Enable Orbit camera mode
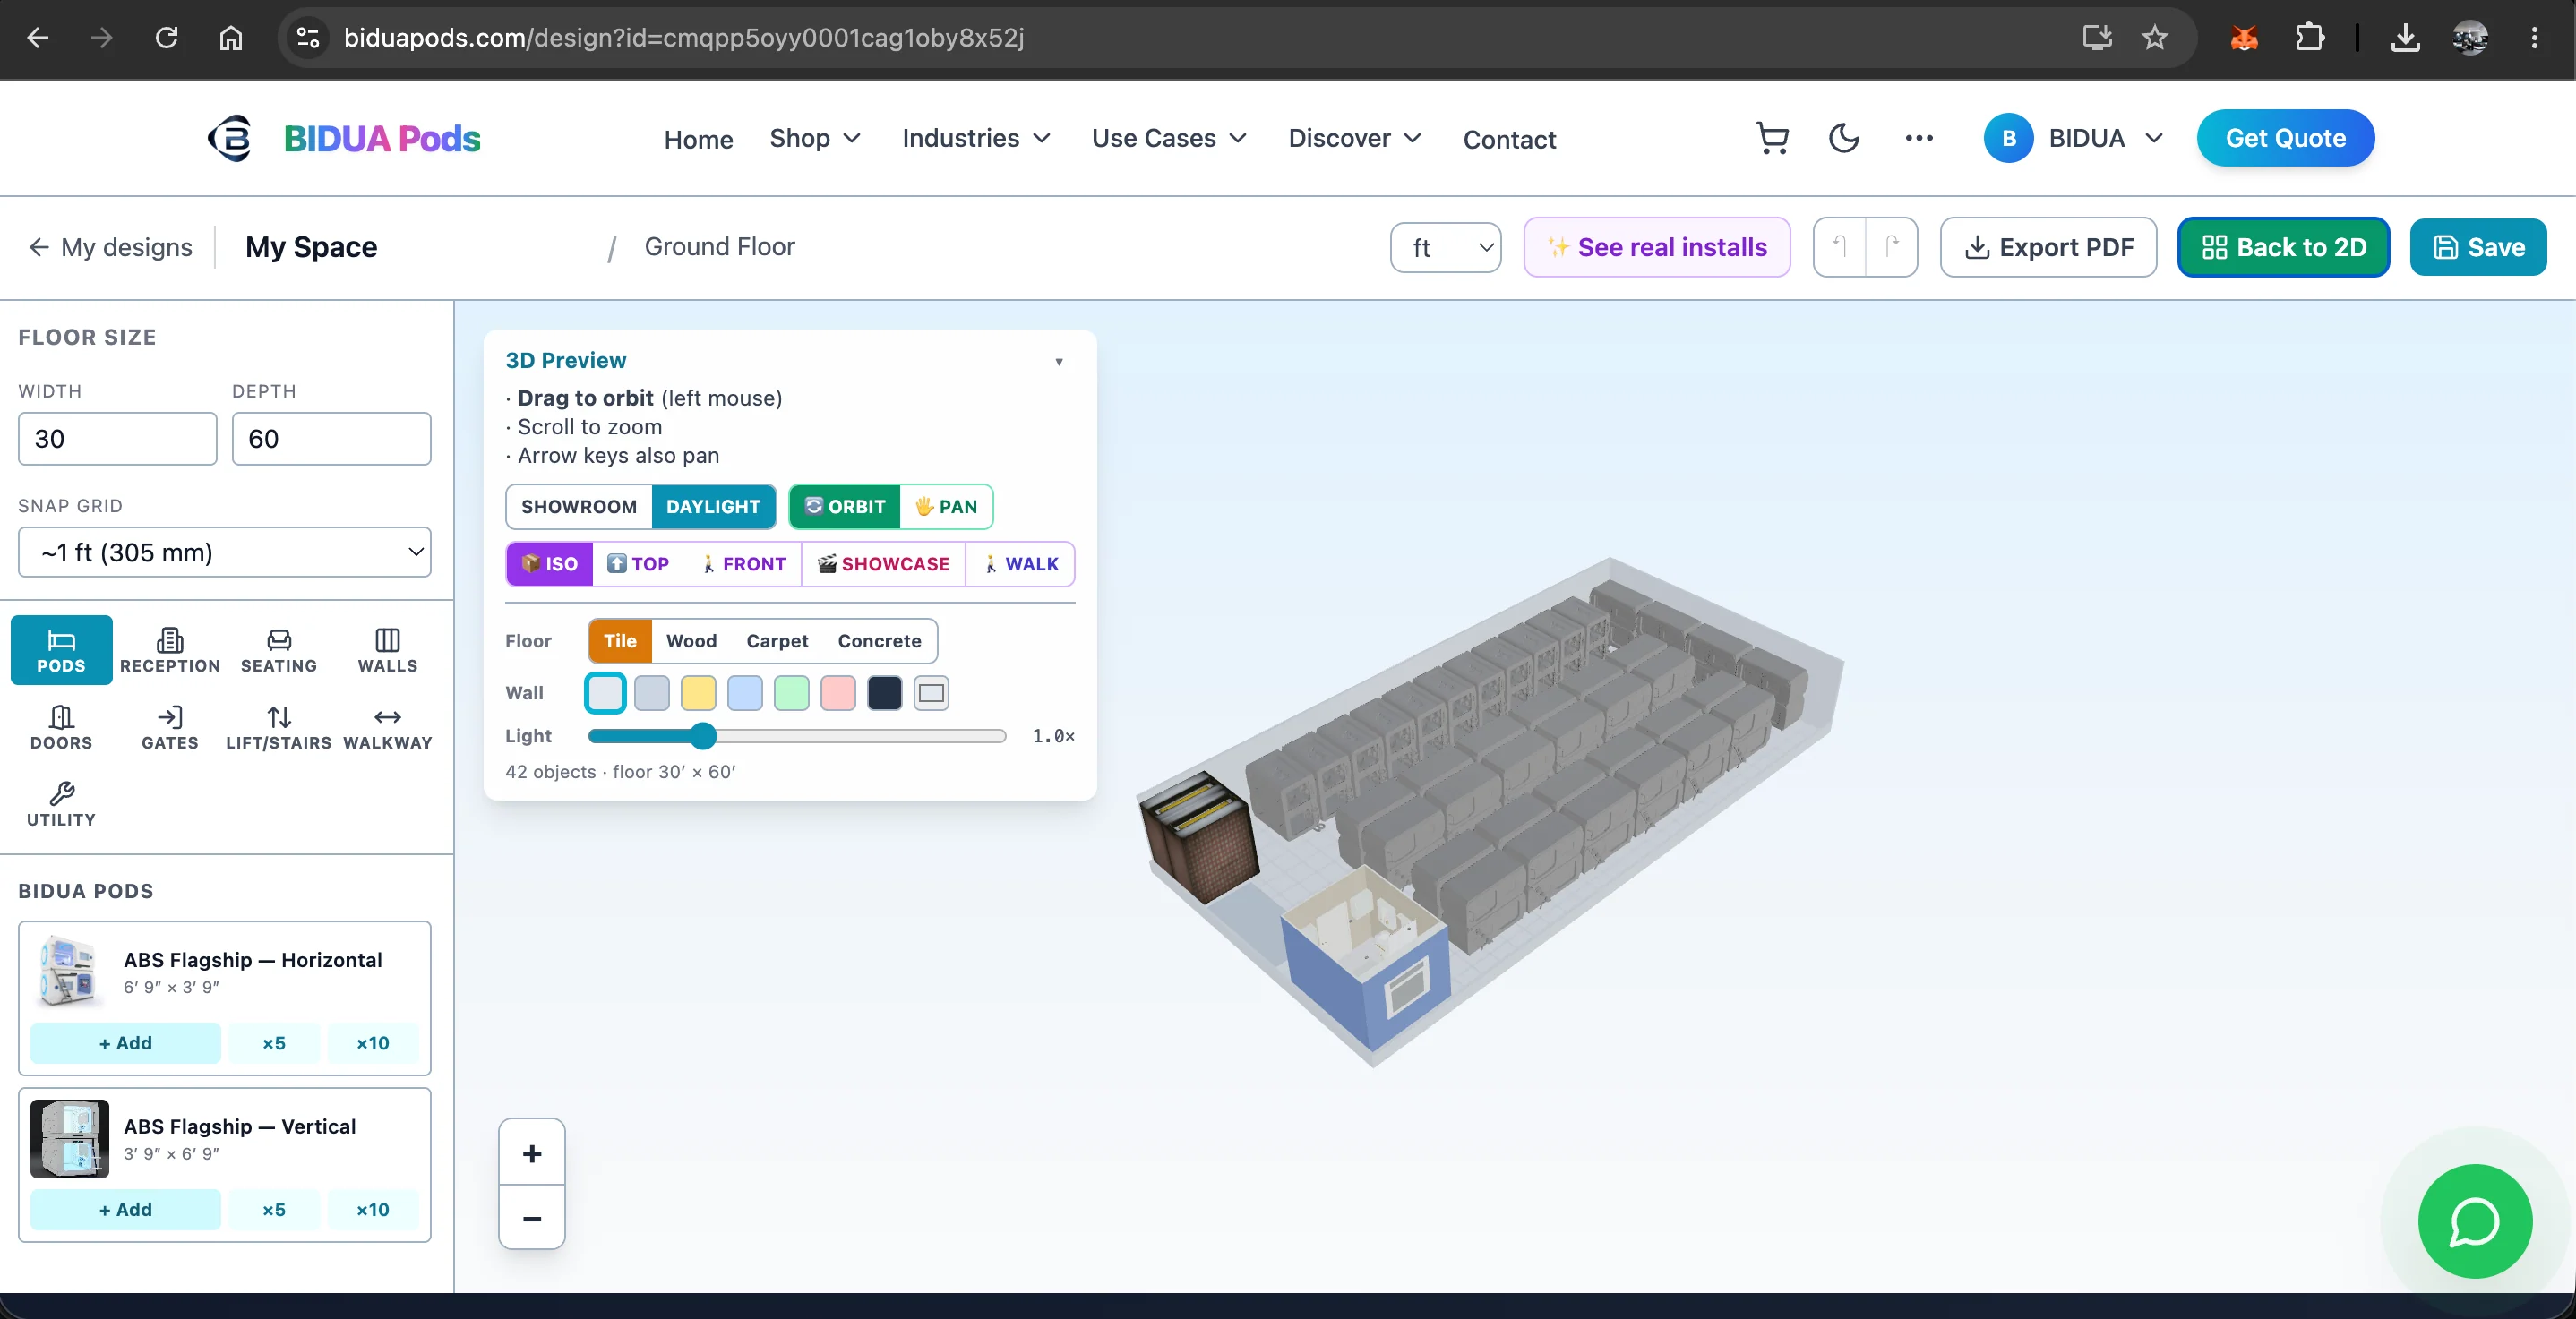Viewport: 2576px width, 1319px height. [x=845, y=506]
